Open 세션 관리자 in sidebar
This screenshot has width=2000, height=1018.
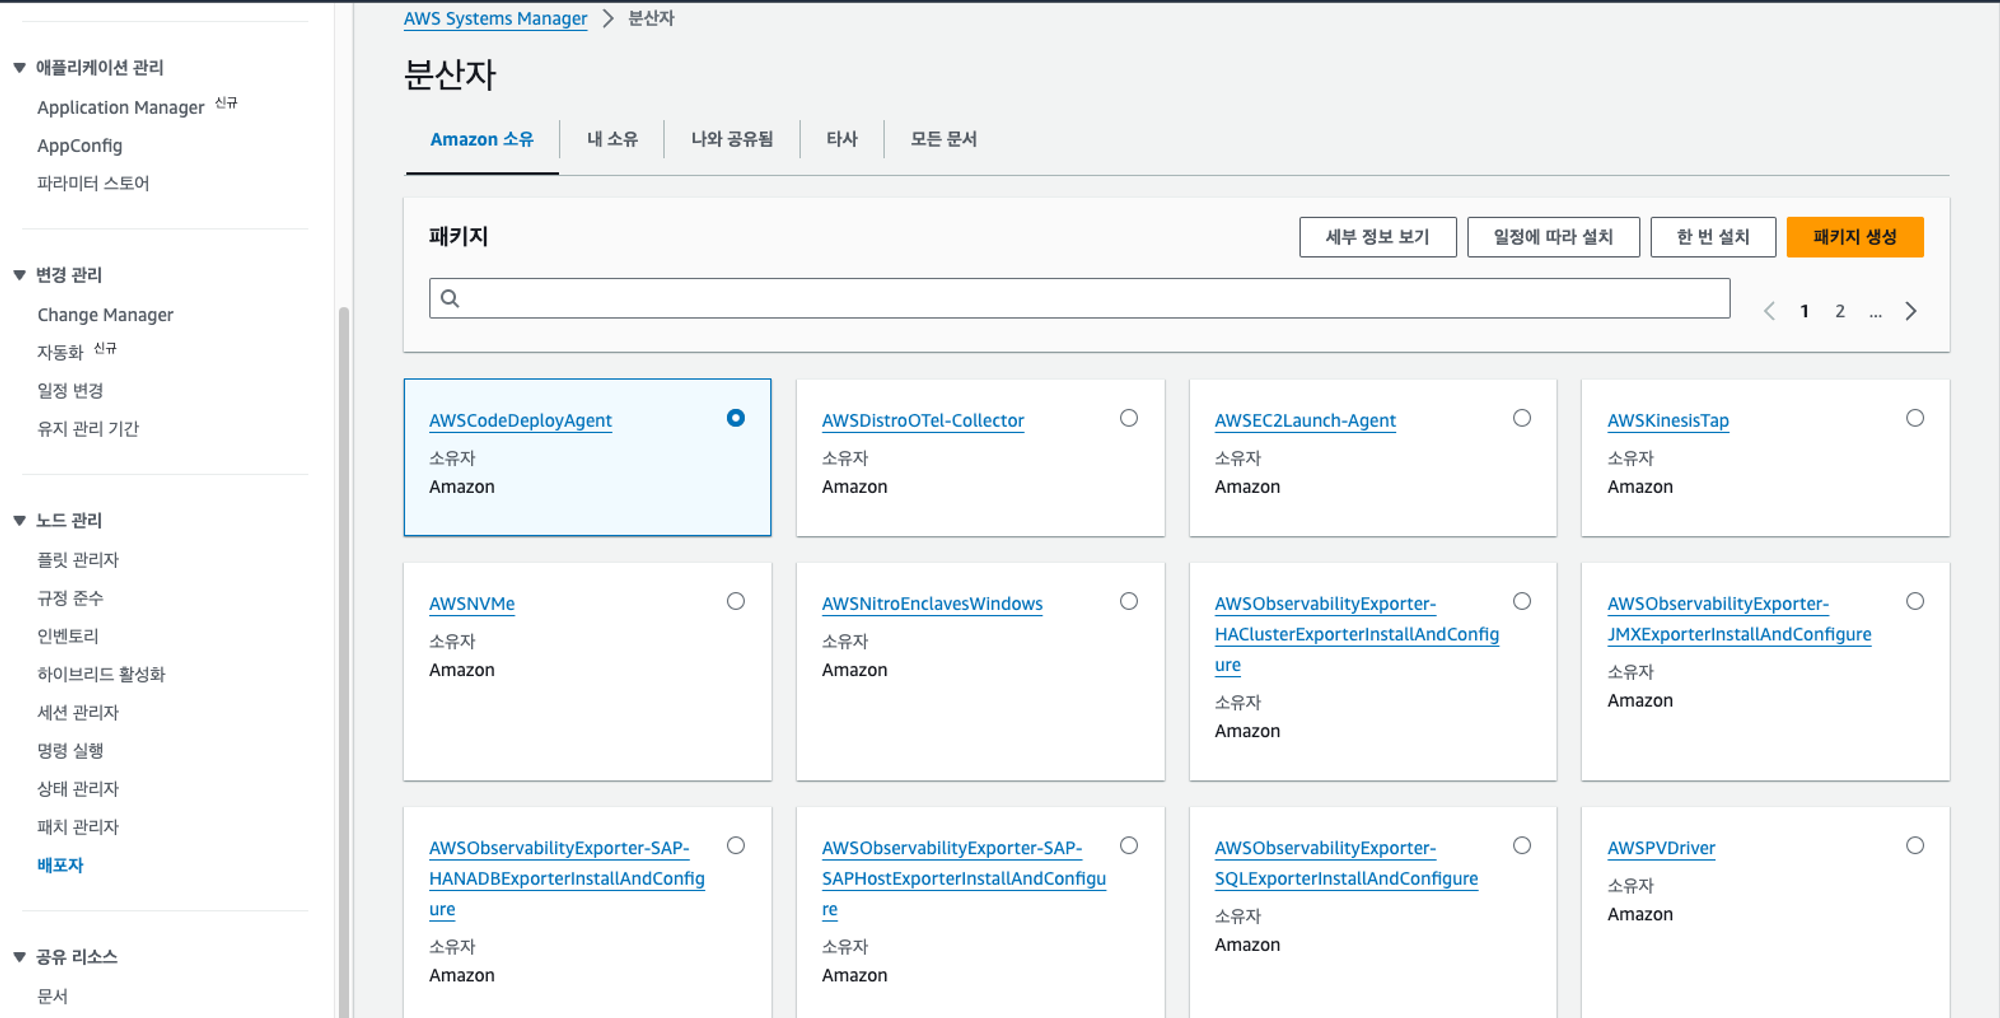[78, 711]
